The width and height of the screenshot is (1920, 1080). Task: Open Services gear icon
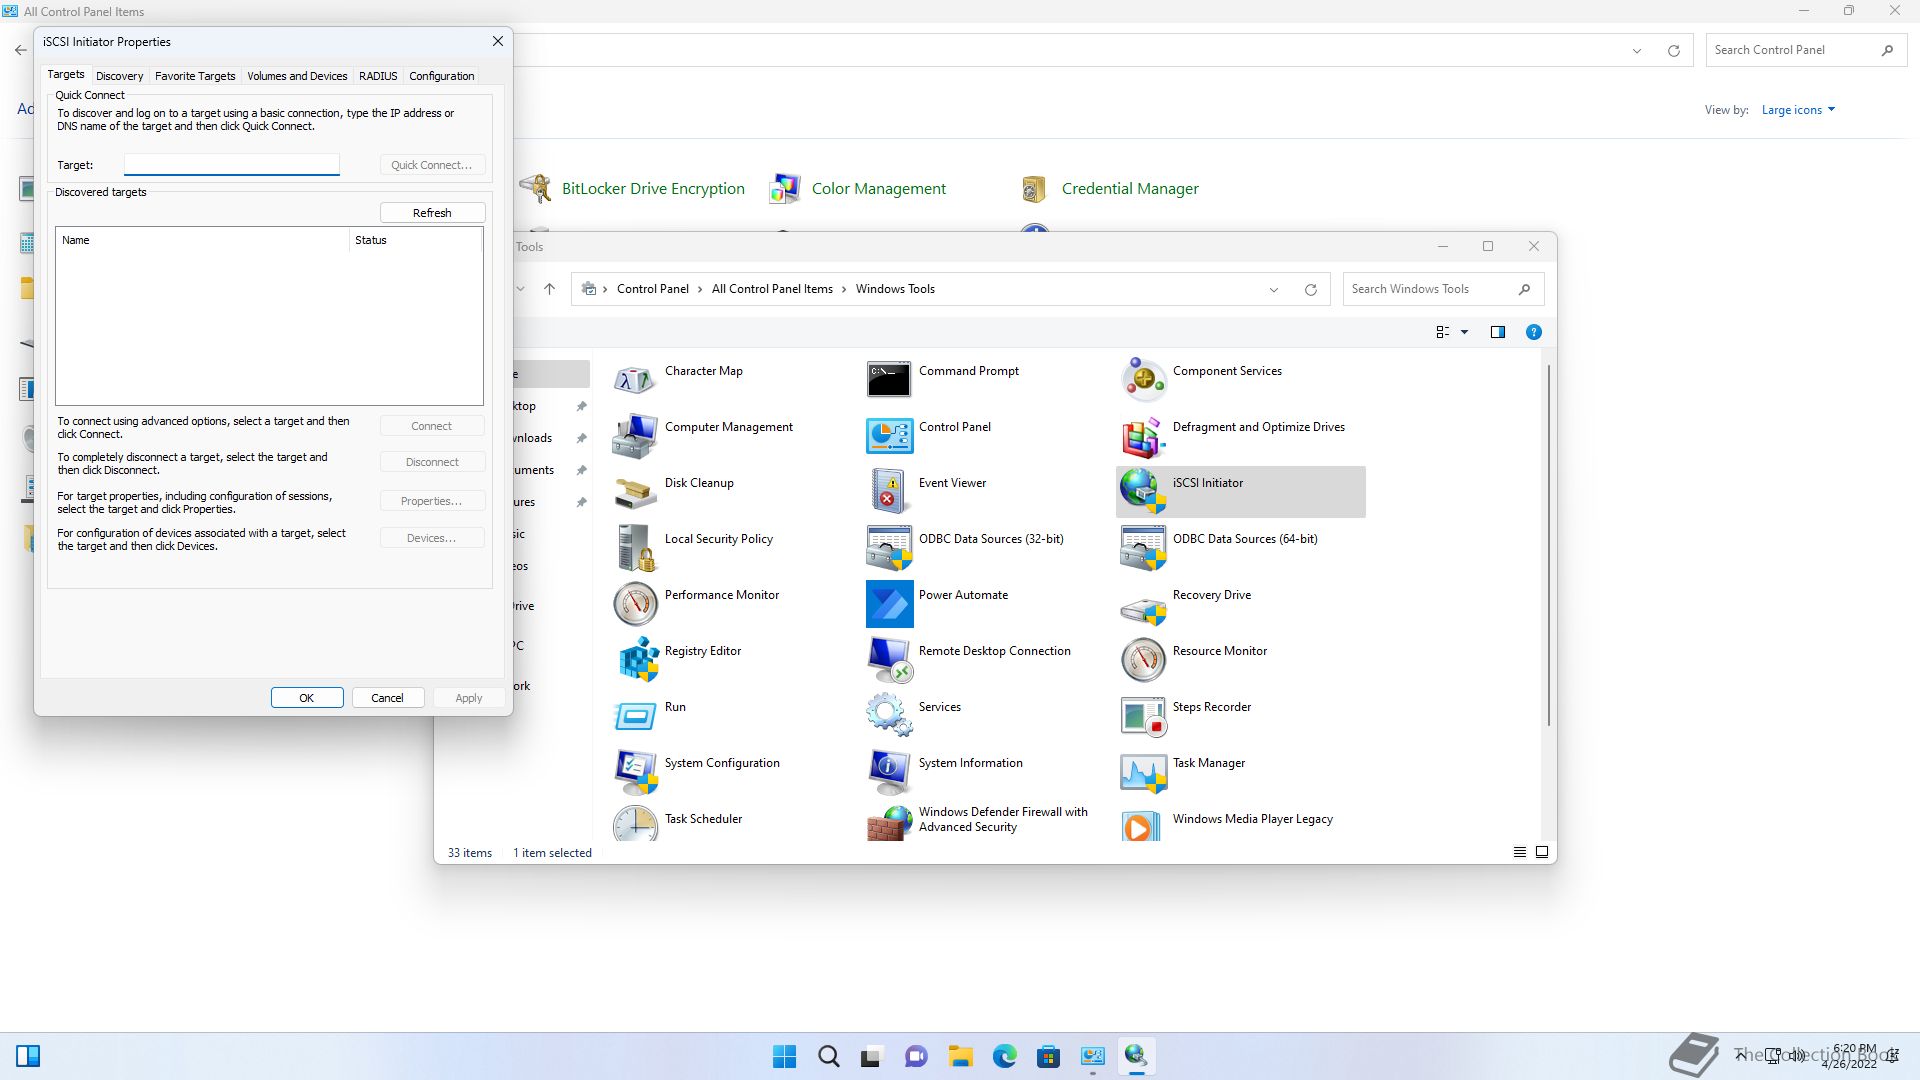889,715
